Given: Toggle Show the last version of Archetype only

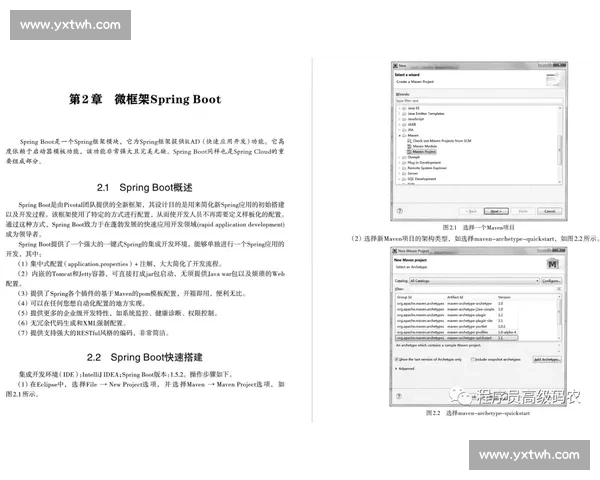Looking at the screenshot, I should click(x=397, y=359).
